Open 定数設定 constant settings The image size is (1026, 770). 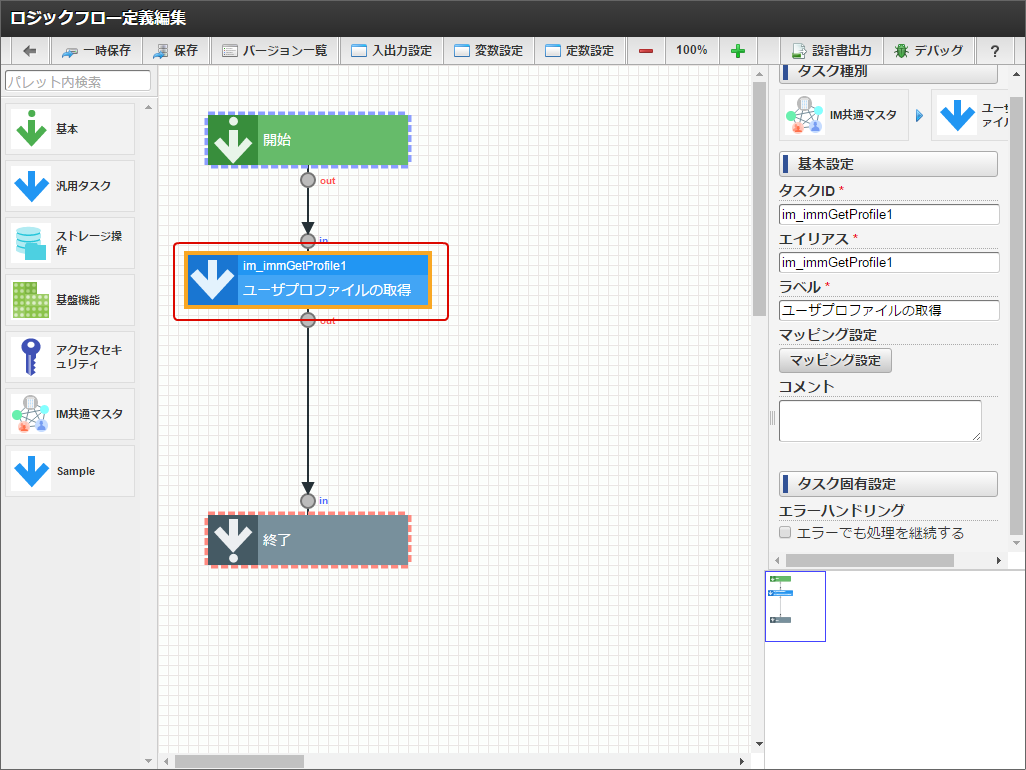pos(580,50)
